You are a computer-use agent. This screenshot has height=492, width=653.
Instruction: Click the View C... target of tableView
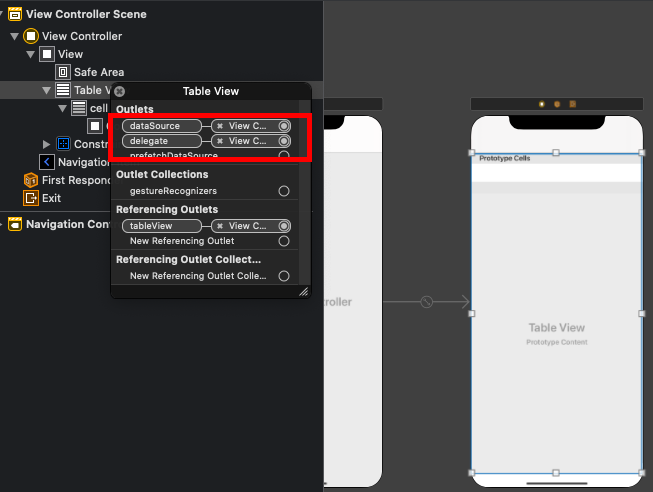coord(247,226)
